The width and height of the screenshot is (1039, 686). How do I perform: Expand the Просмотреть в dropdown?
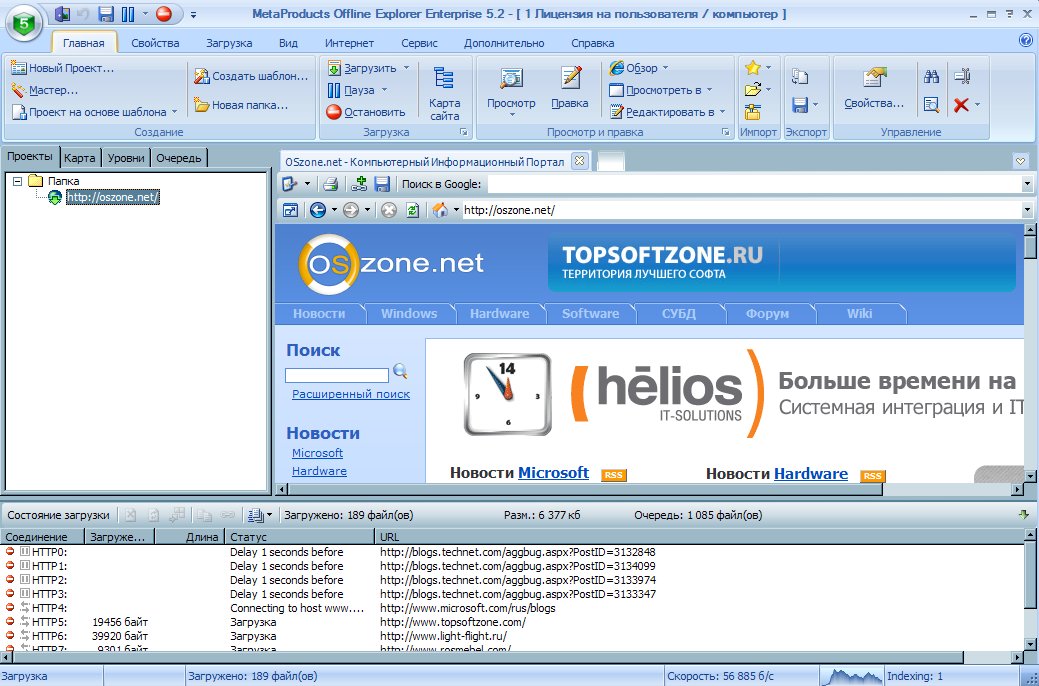710,89
